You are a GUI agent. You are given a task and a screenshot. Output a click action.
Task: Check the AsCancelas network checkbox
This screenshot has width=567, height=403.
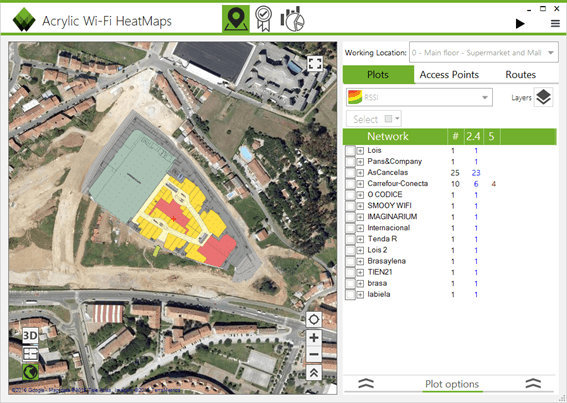point(350,173)
